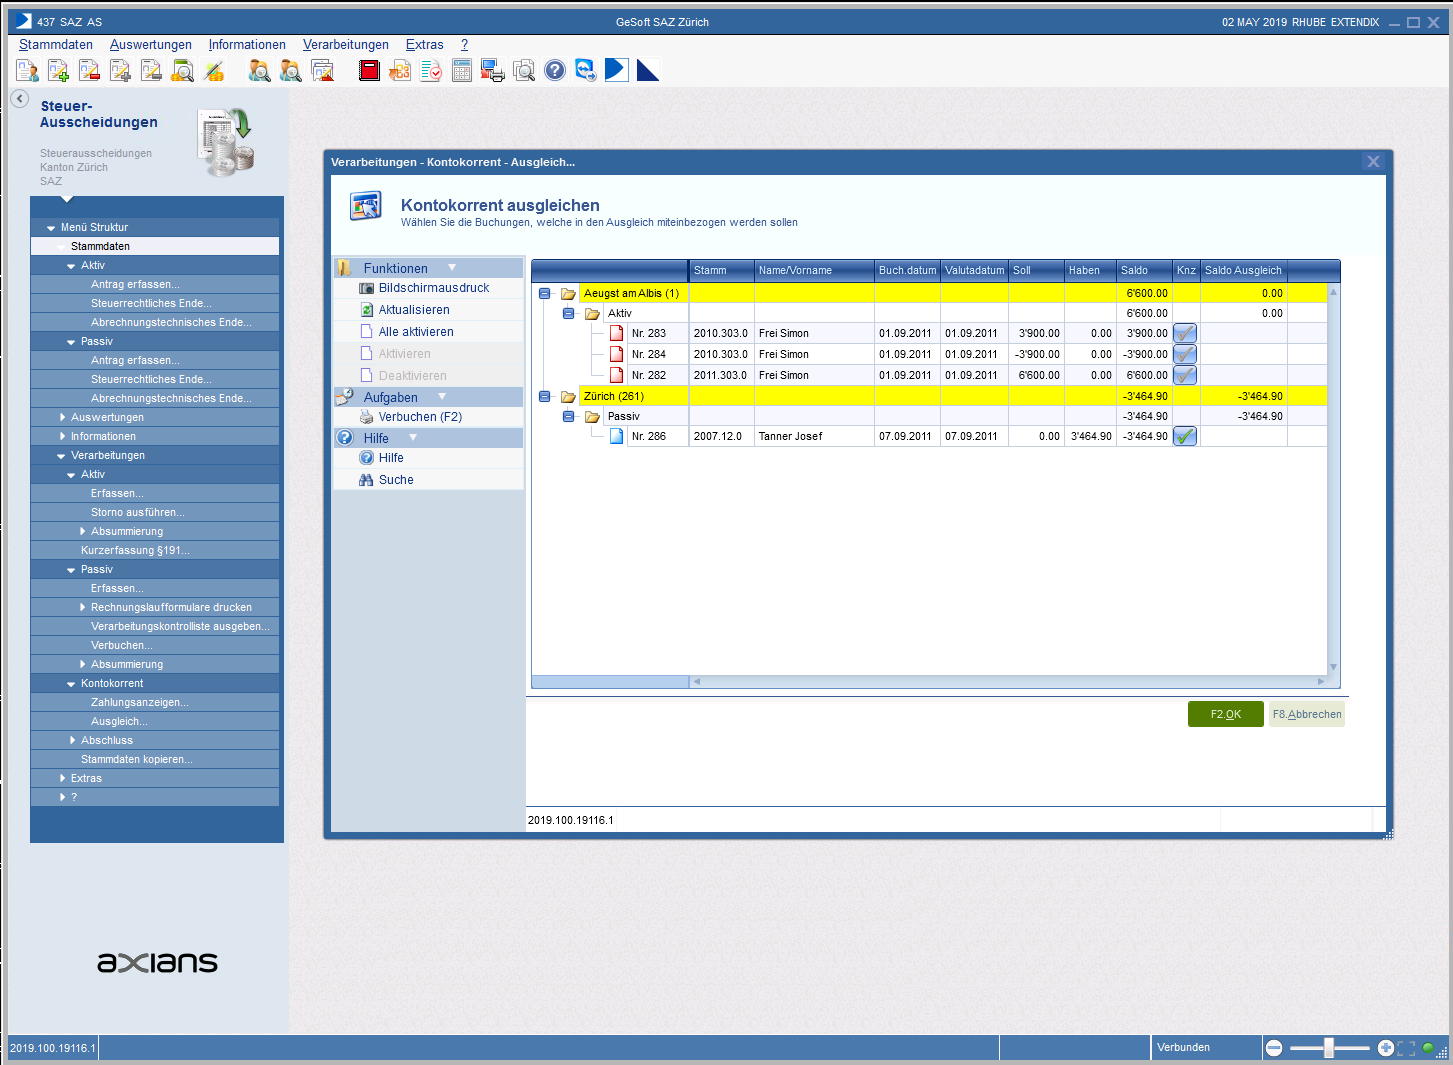1453x1065 pixels.
Task: Click the print preview magnifier icon
Action: [524, 70]
